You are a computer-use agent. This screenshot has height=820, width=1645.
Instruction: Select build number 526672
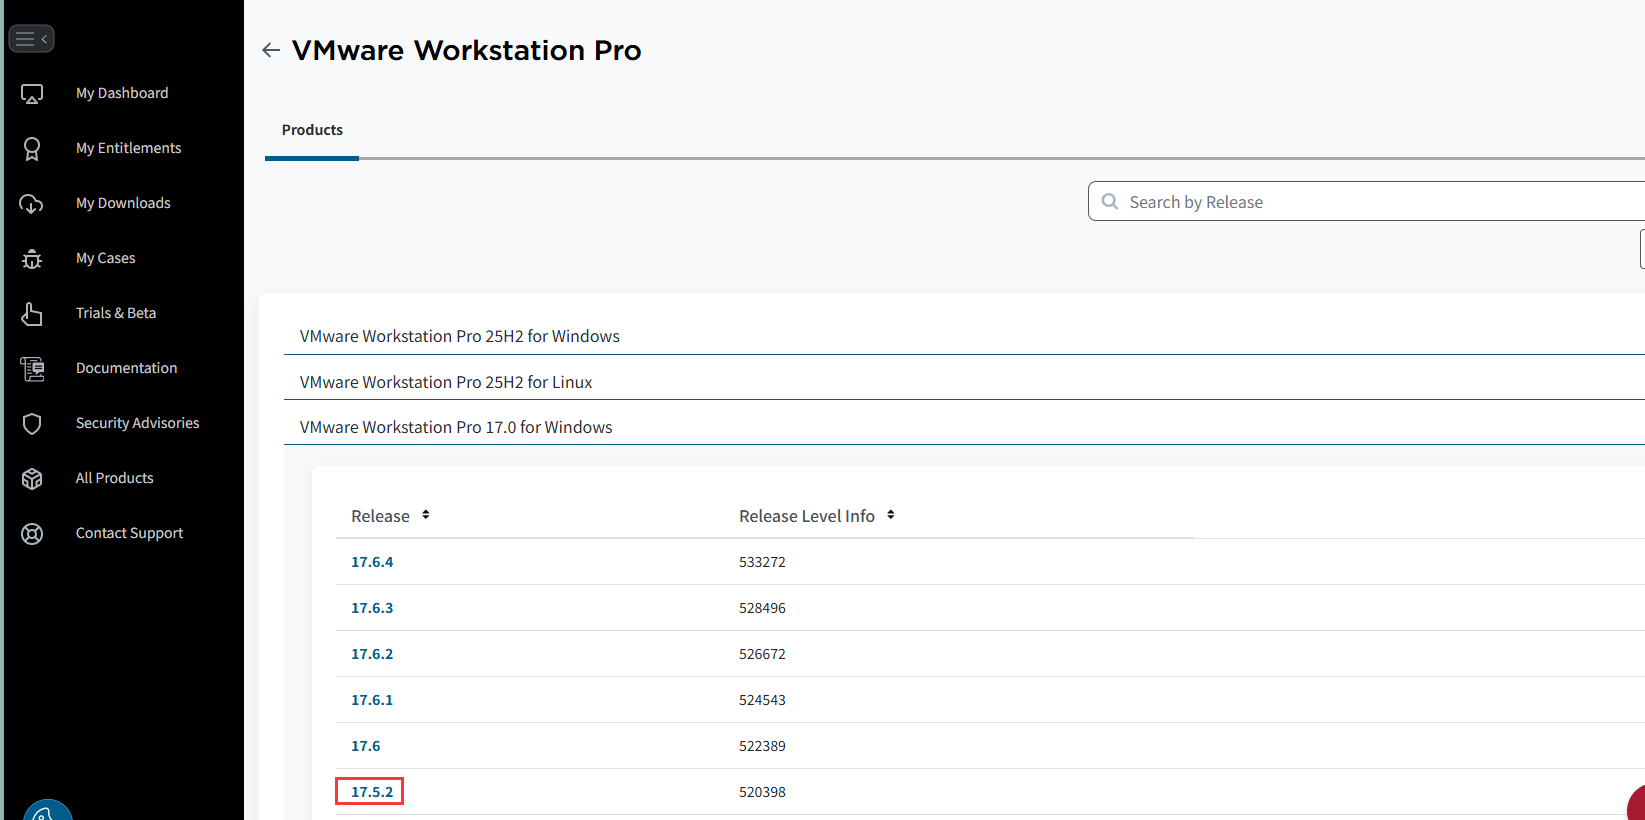click(x=762, y=654)
